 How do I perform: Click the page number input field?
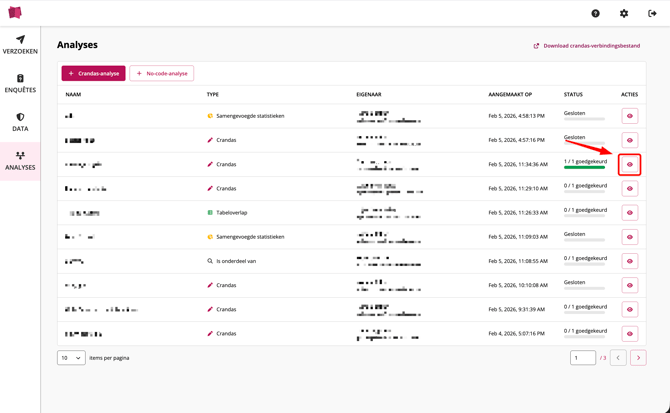tap(582, 358)
